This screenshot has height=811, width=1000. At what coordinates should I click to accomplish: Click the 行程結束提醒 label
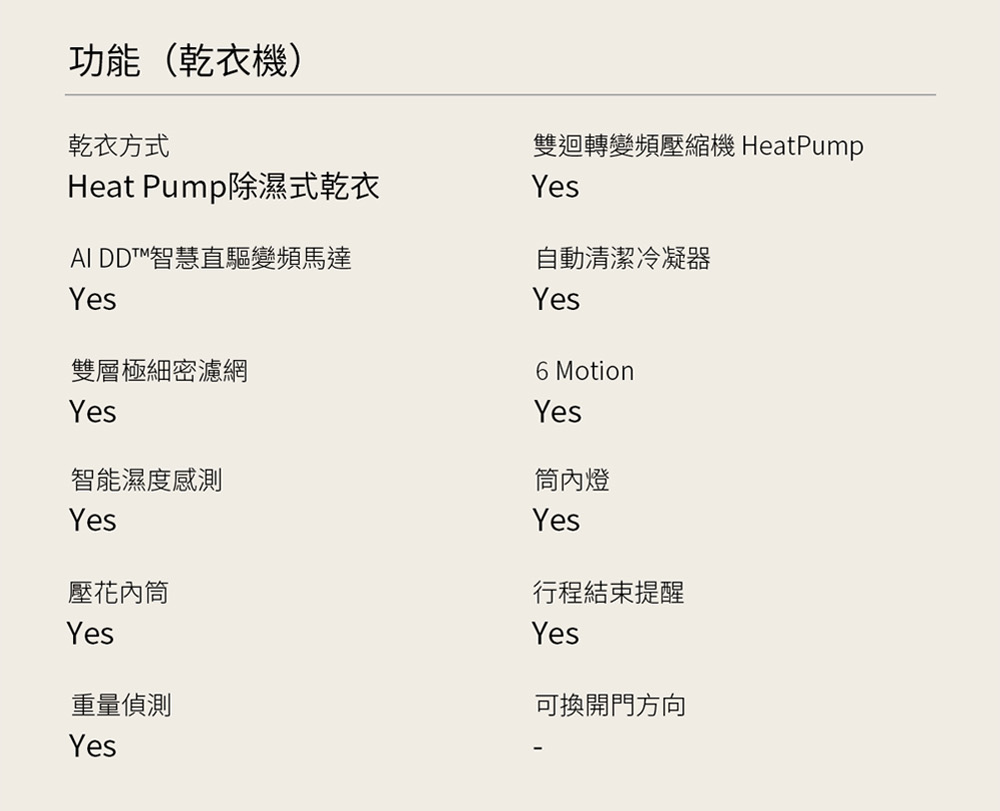point(608,594)
